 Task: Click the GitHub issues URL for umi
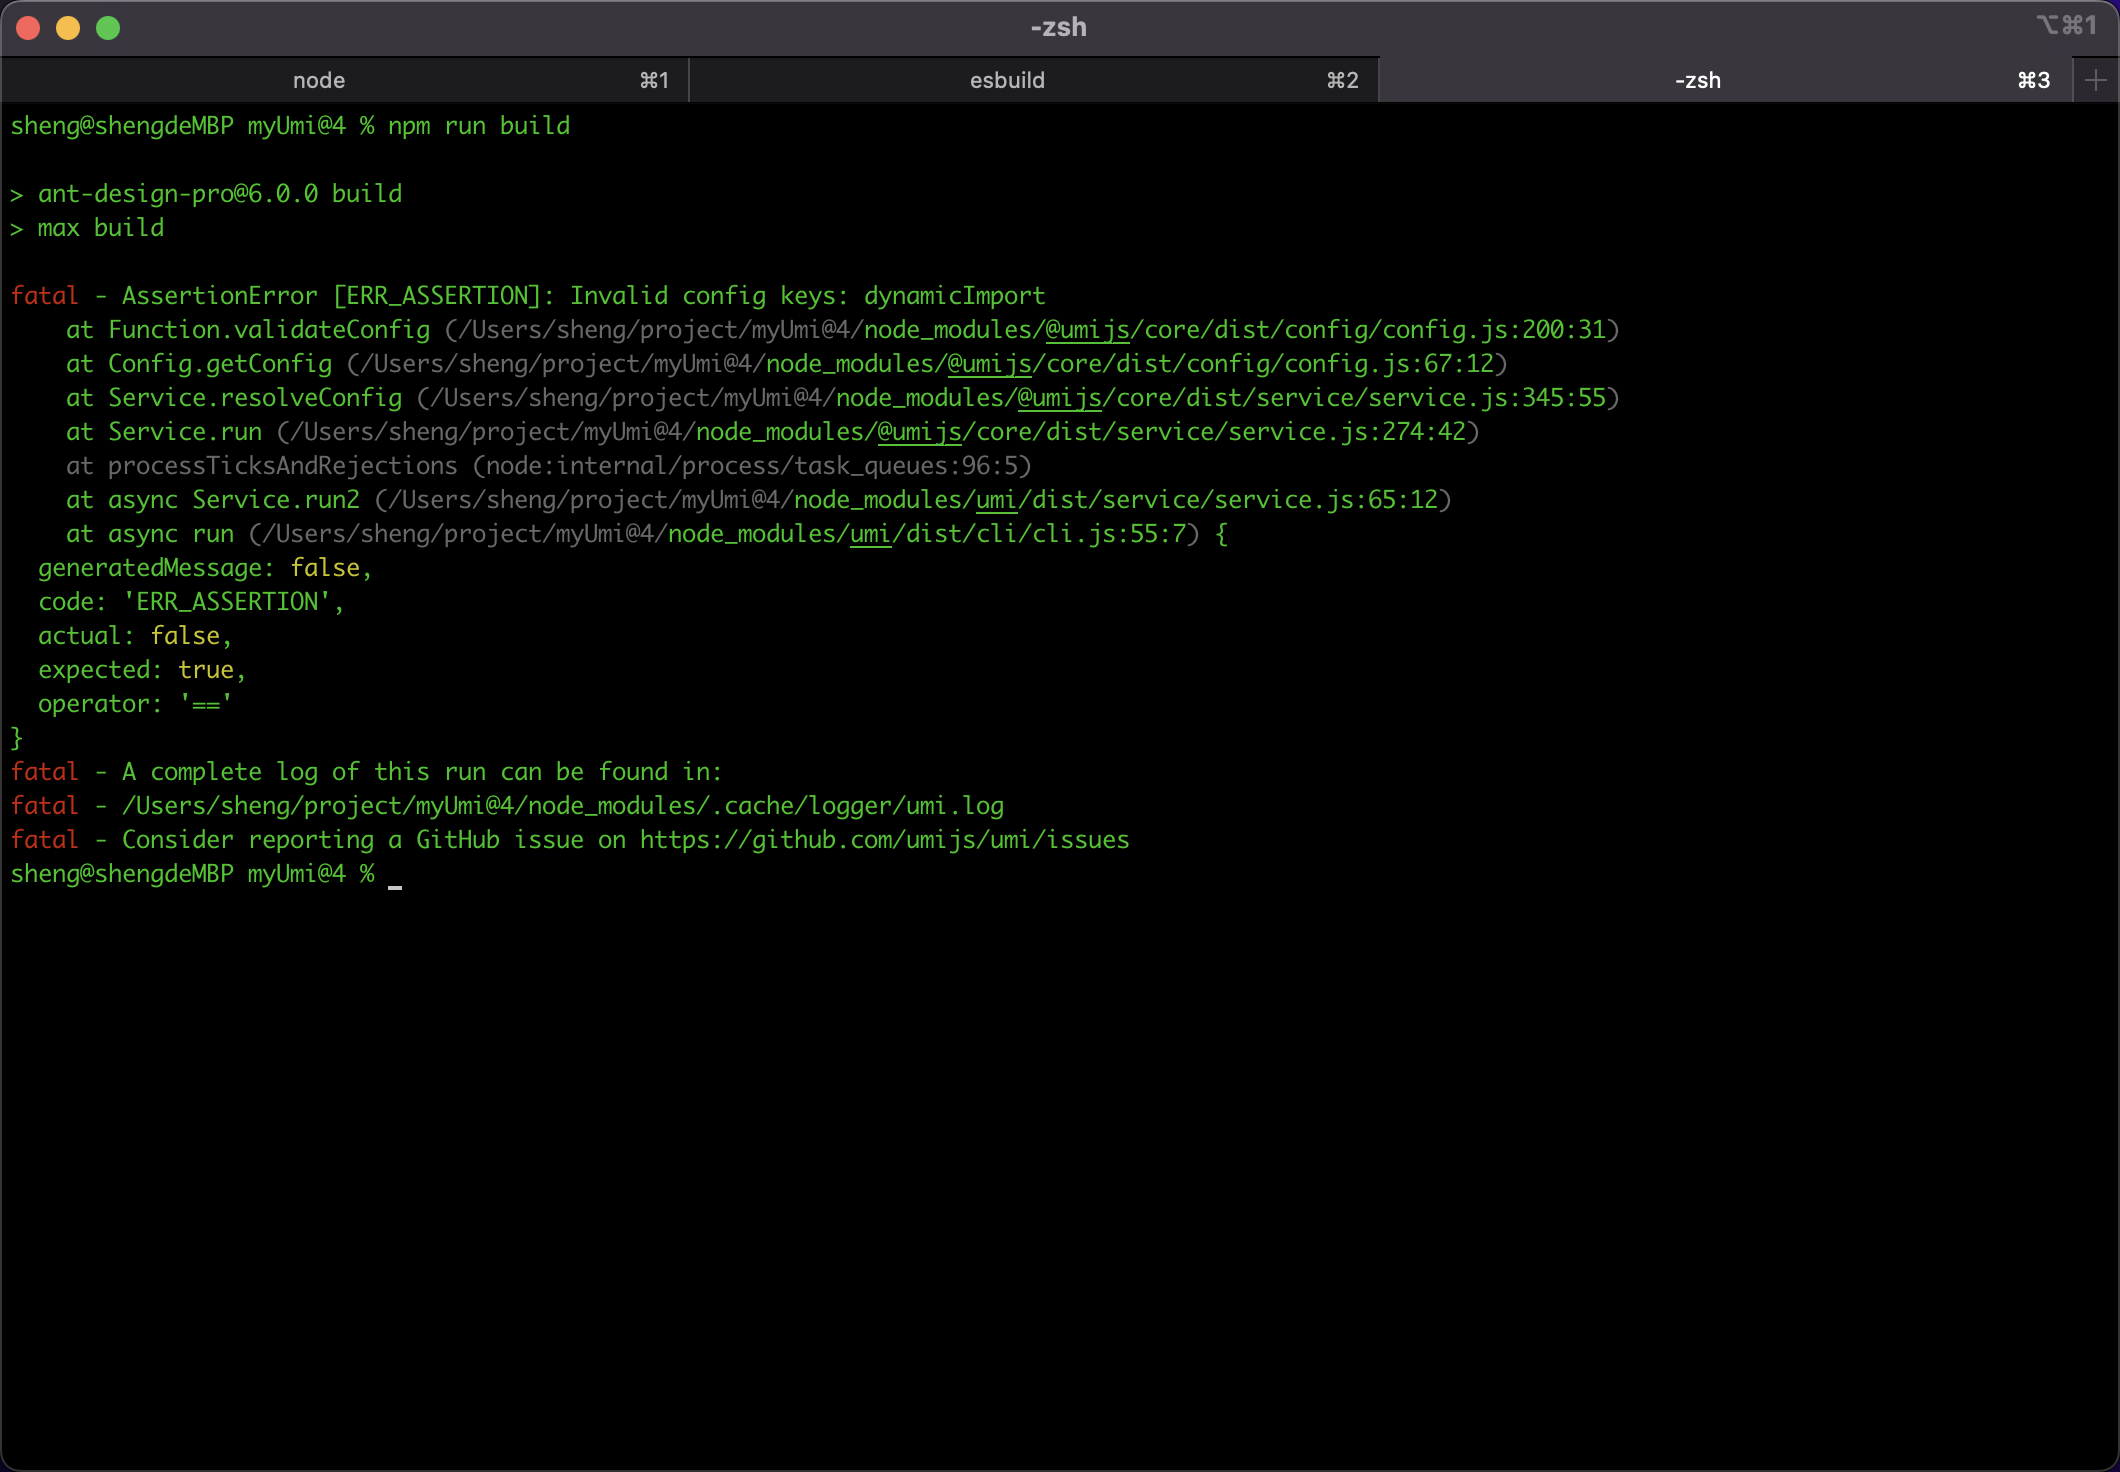pyautogui.click(x=885, y=840)
